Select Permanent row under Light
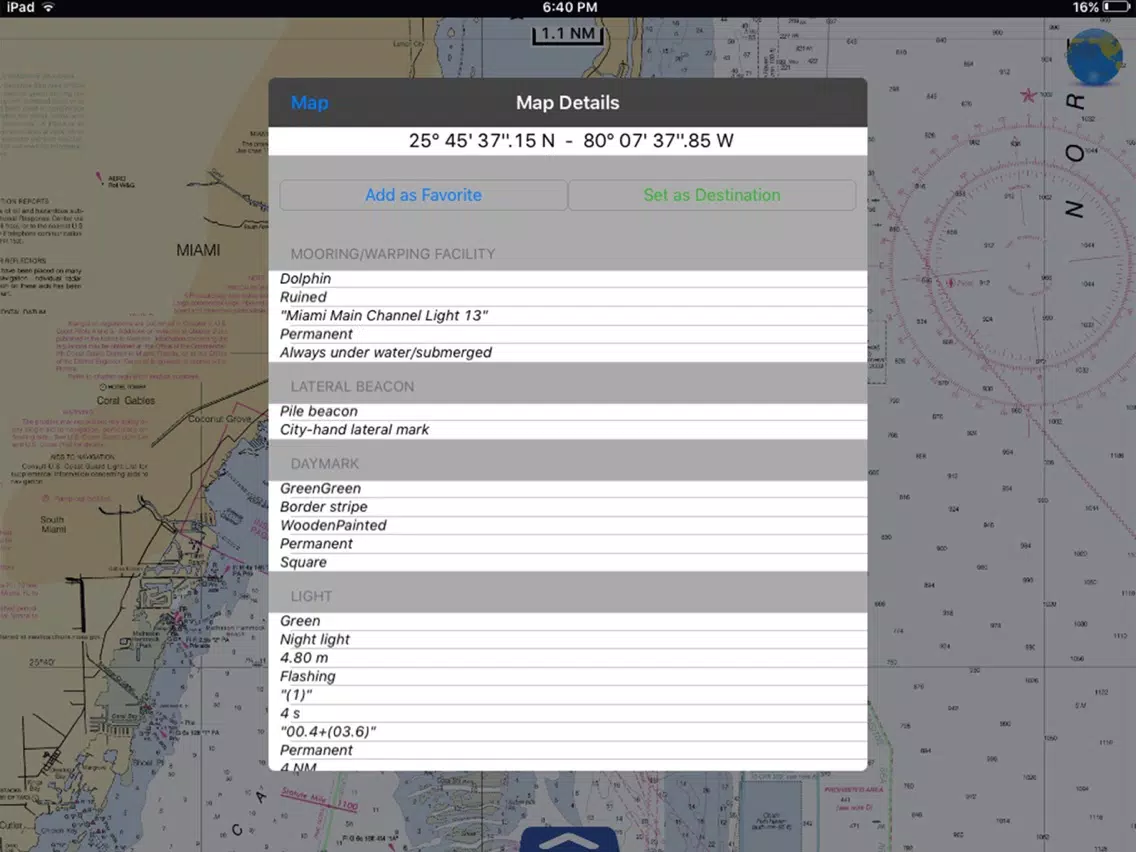The image size is (1136, 852). pos(567,751)
